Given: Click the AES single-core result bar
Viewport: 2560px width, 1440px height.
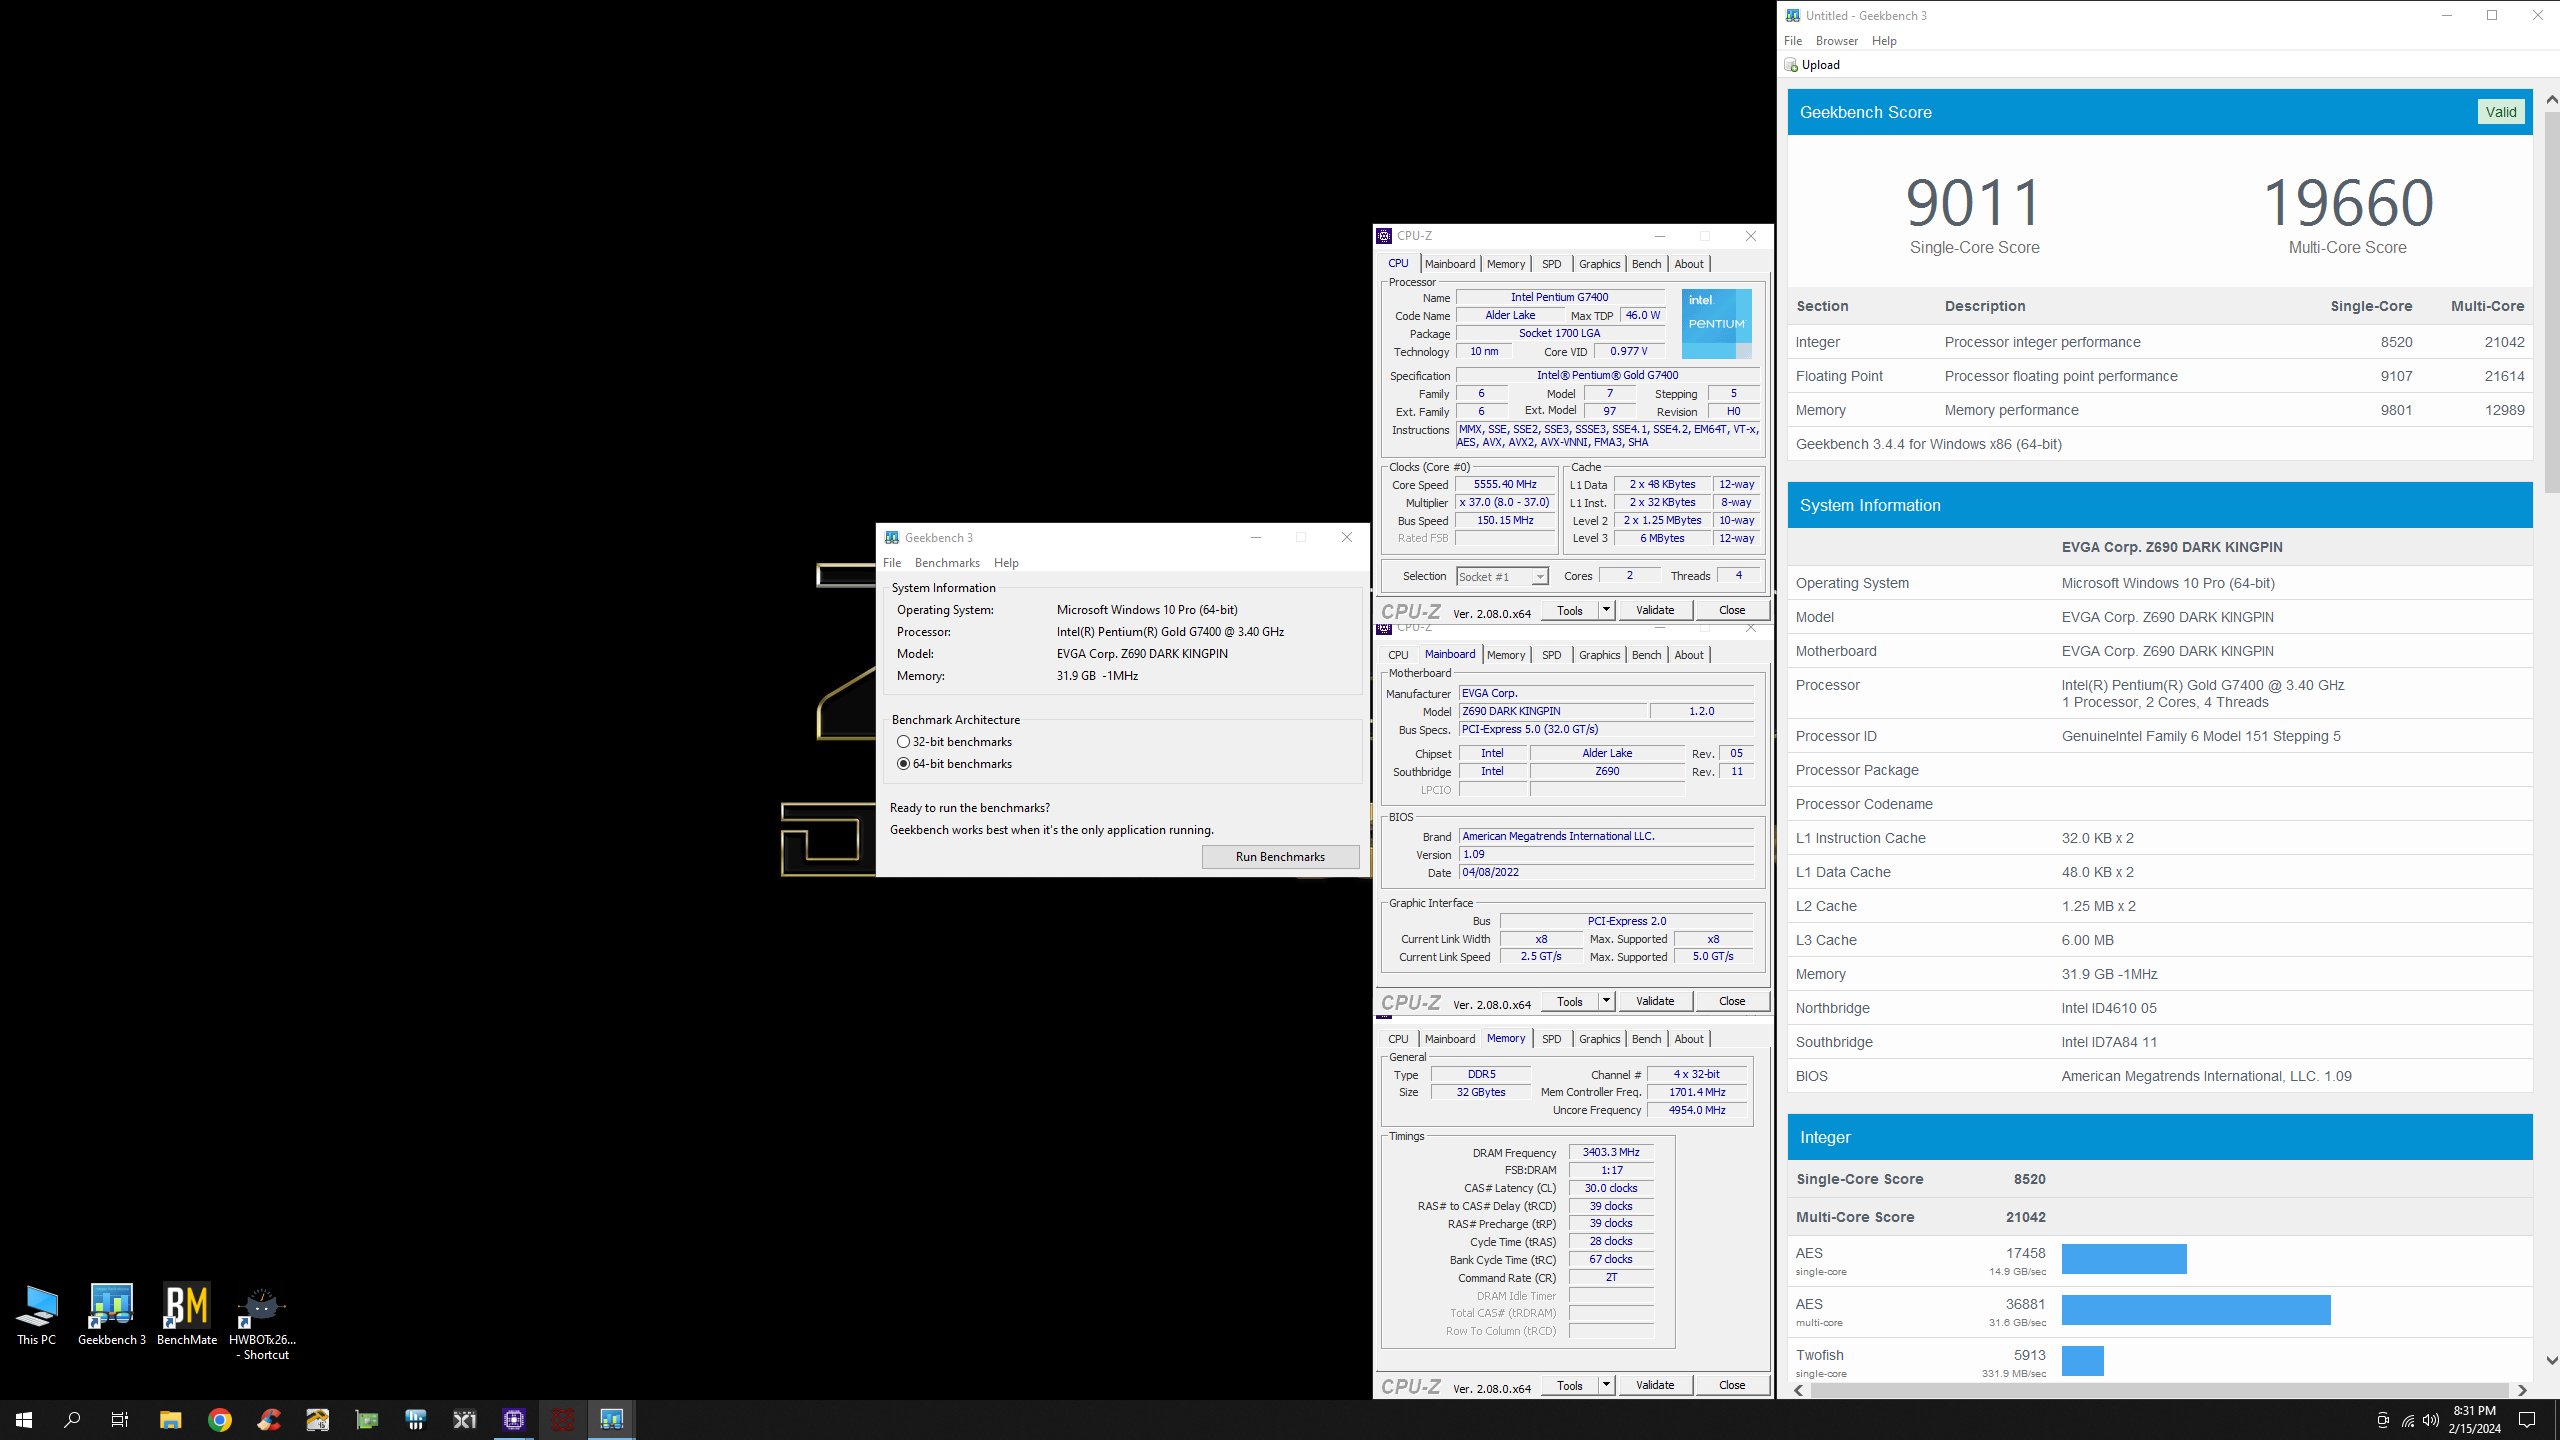Looking at the screenshot, I should click(2124, 1259).
